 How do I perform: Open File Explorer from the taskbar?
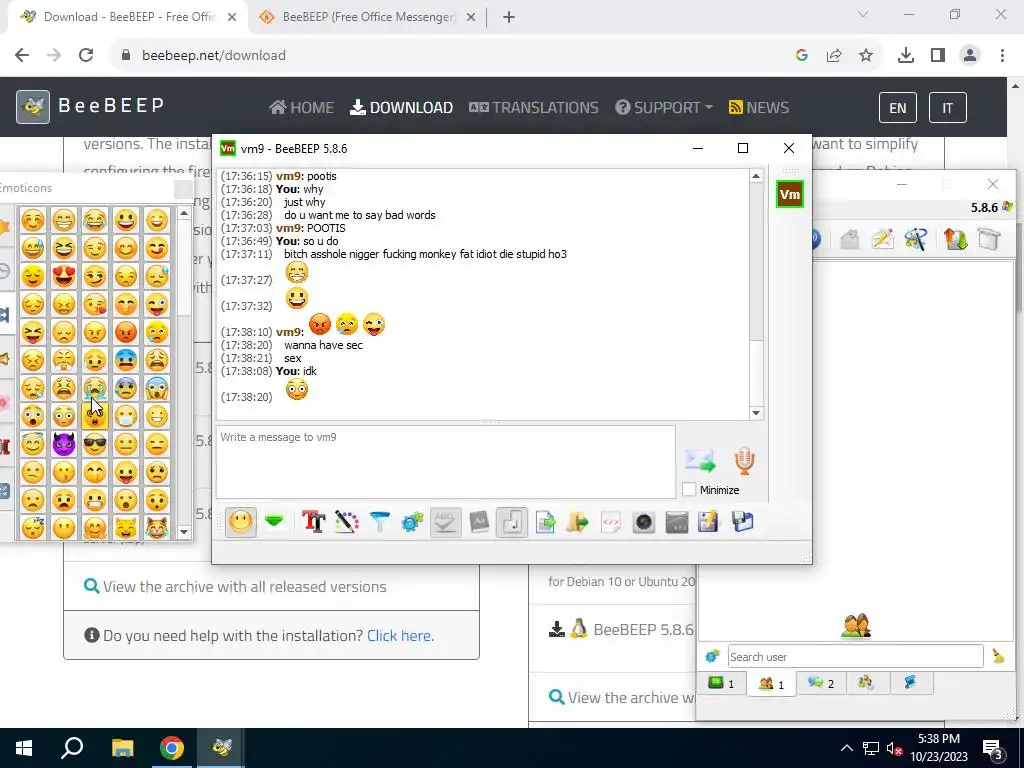[122, 748]
